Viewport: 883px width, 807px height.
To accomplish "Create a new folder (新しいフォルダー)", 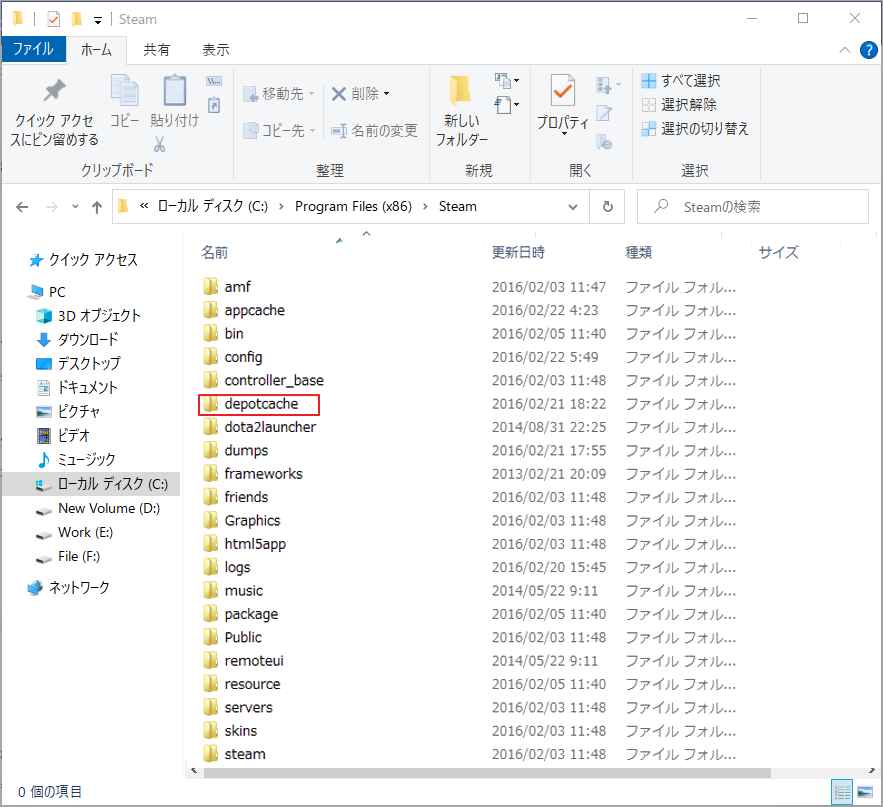I will click(x=462, y=111).
